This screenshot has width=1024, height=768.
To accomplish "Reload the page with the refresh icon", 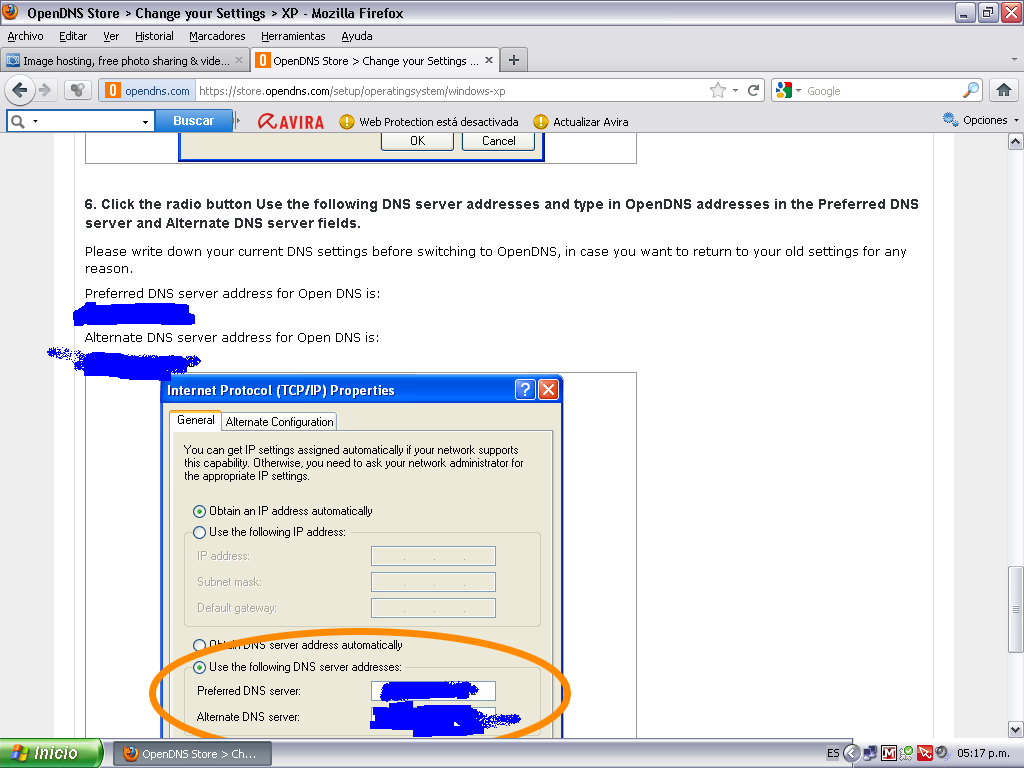I will pos(753,91).
